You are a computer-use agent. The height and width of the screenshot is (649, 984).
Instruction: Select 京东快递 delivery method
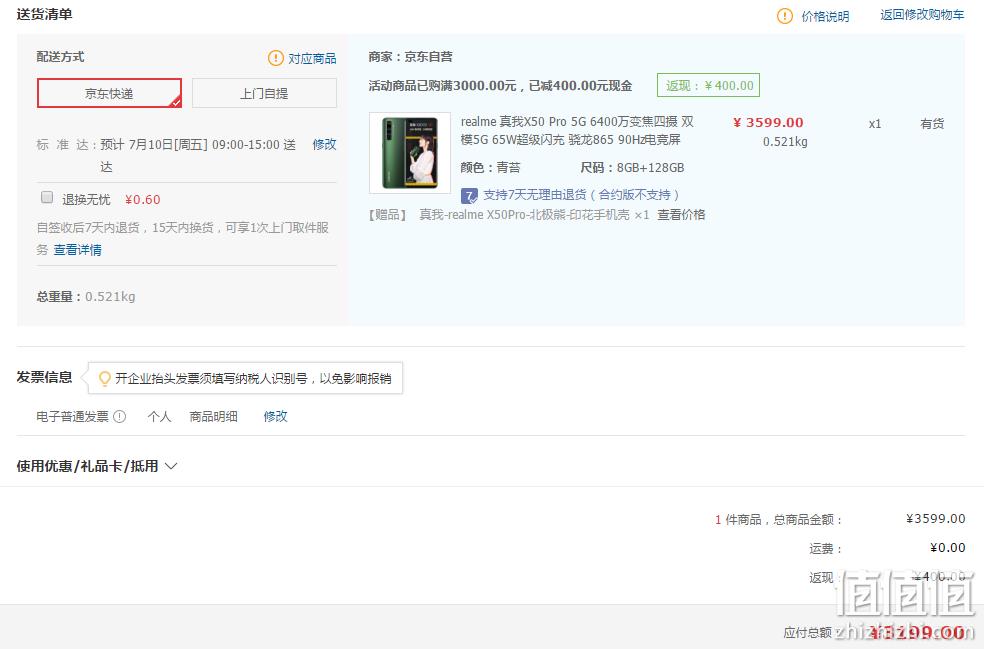[109, 93]
